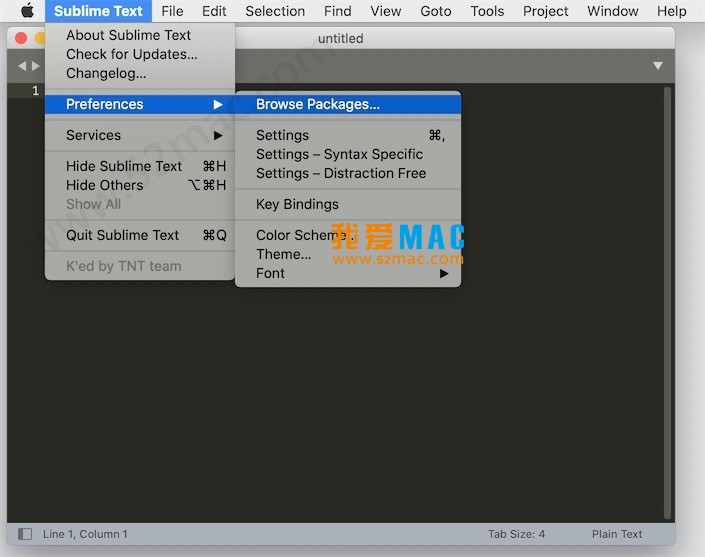Open the Sublime Text application menu

[98, 11]
